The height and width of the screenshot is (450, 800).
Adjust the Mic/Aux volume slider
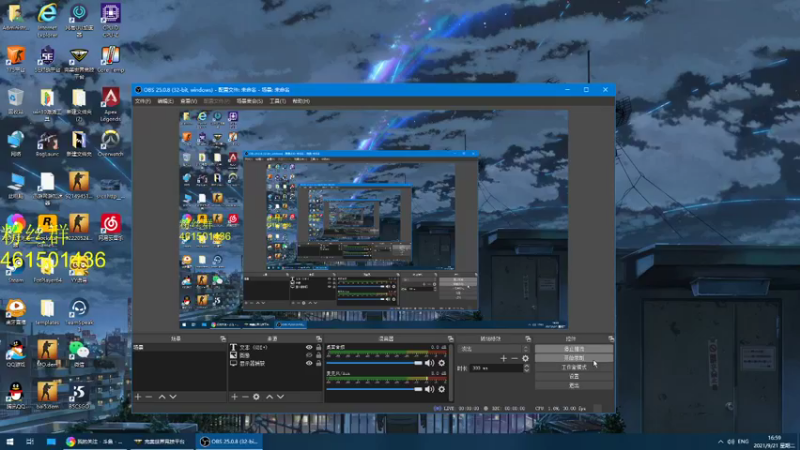coord(374,389)
